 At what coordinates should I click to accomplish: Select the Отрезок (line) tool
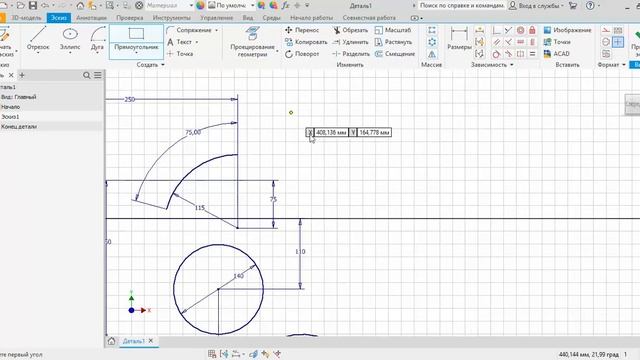(x=38, y=39)
